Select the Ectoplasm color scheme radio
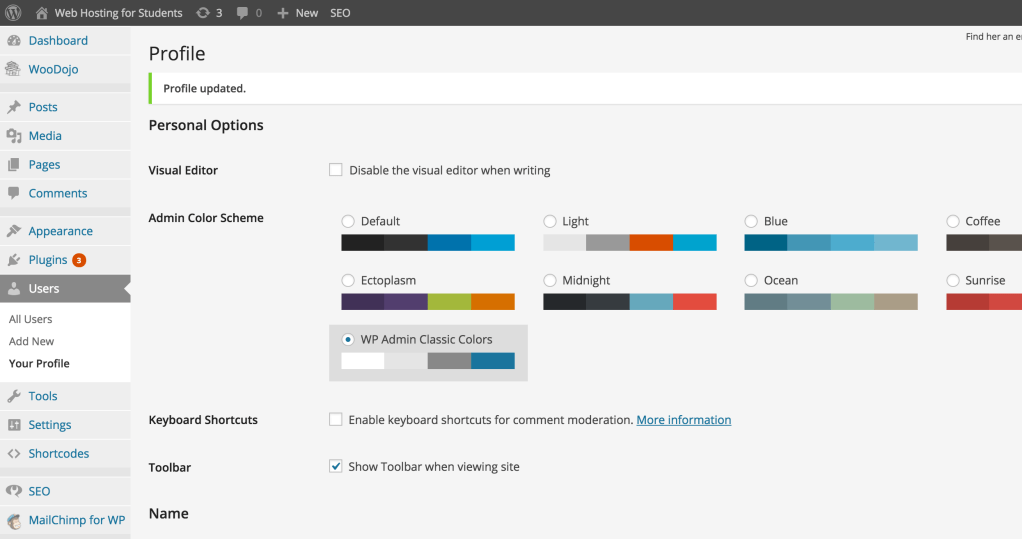The width and height of the screenshot is (1022, 539). tap(348, 280)
